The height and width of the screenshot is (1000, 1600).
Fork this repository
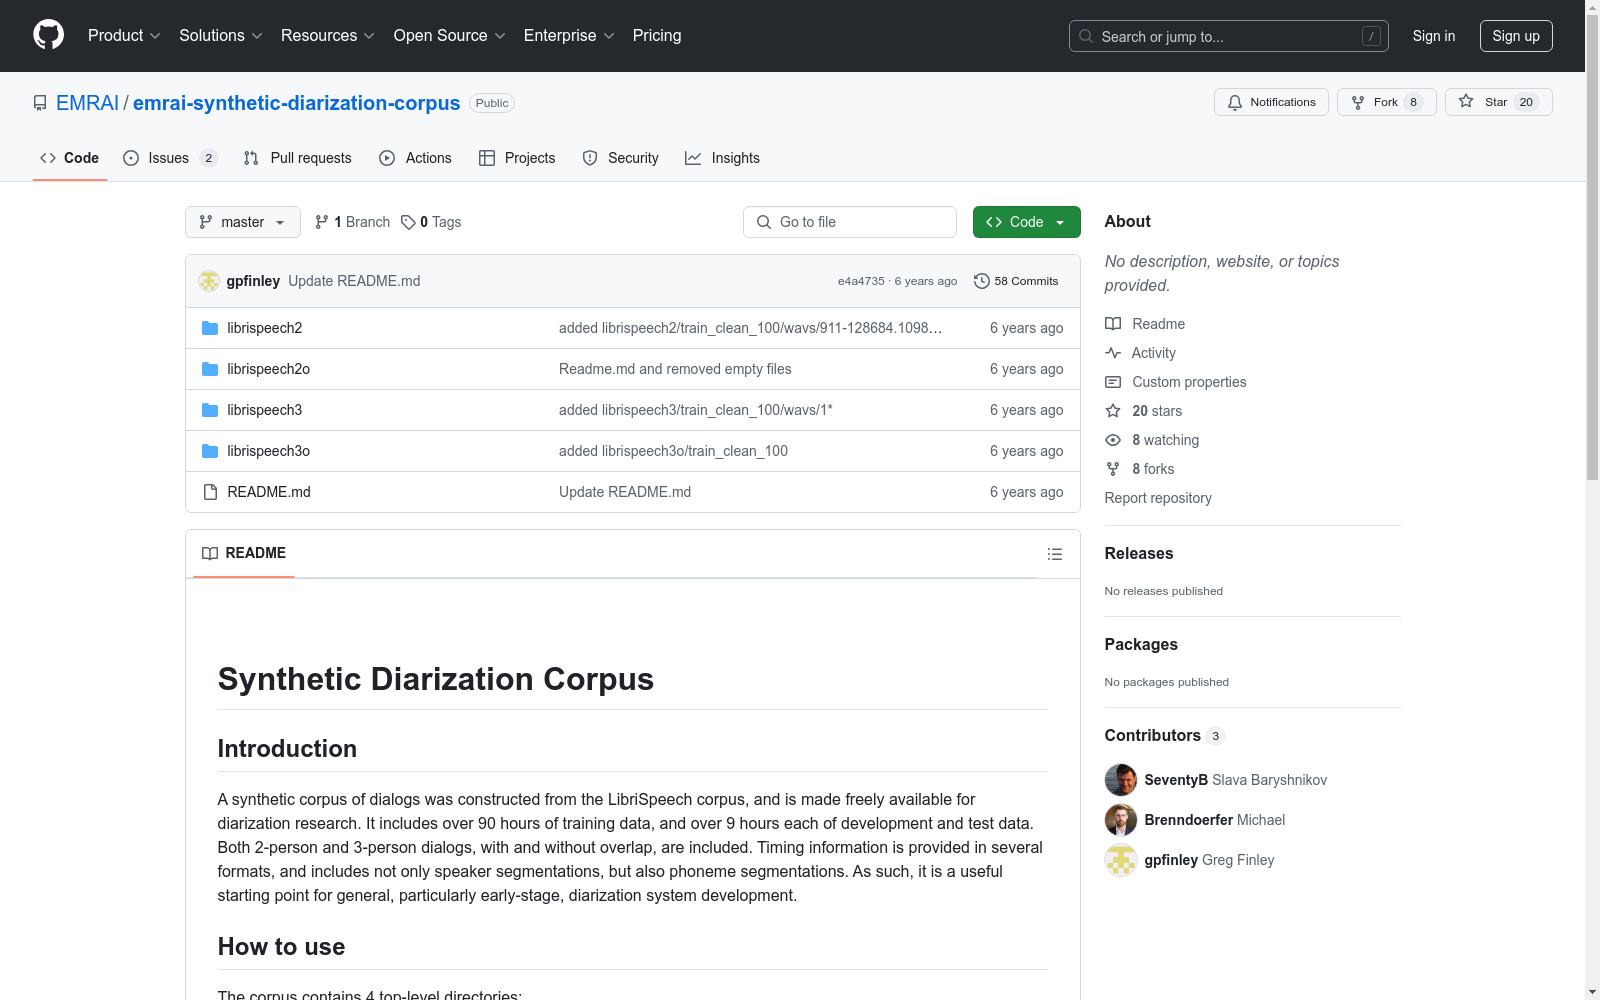tap(1386, 102)
